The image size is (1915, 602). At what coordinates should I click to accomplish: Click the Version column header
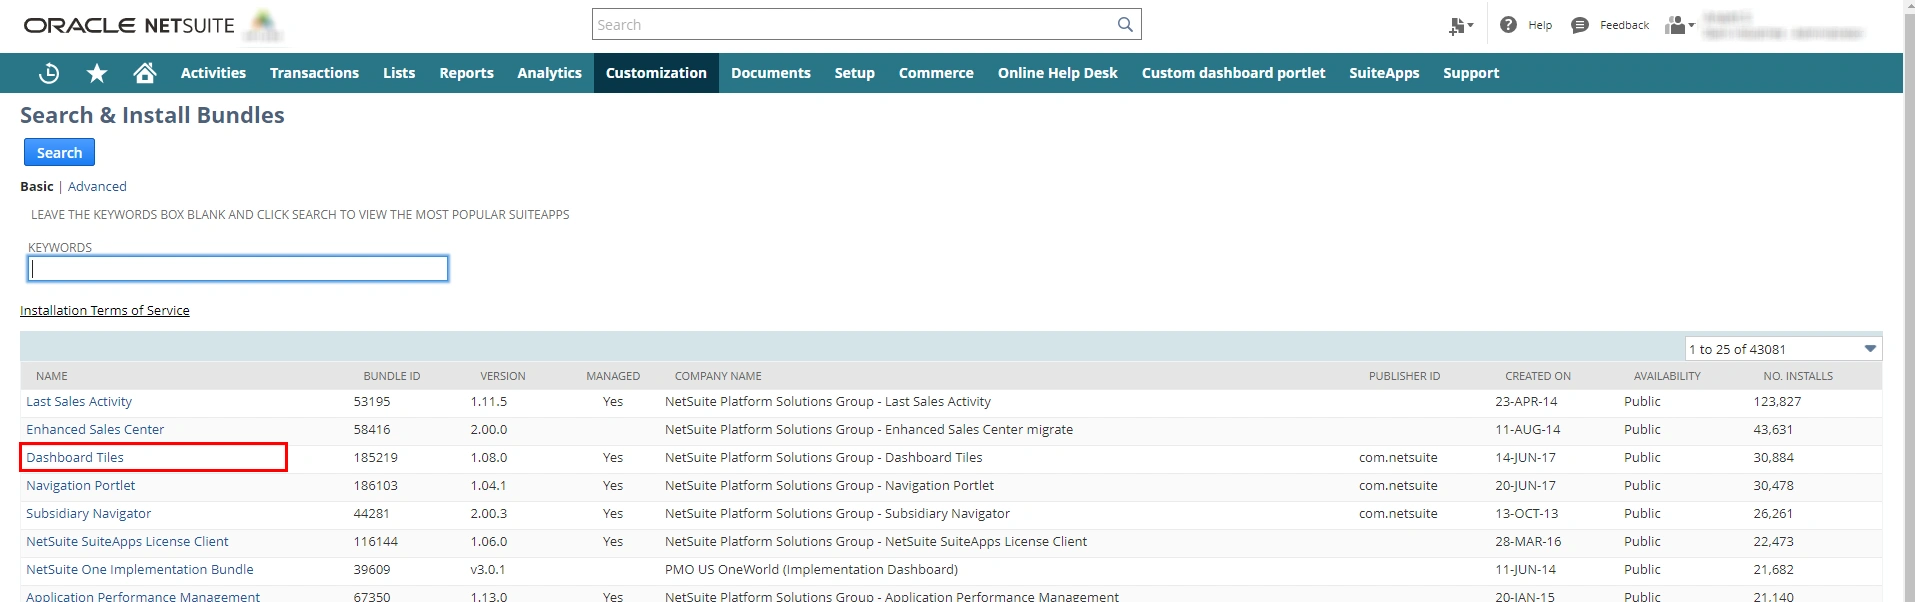coord(502,376)
